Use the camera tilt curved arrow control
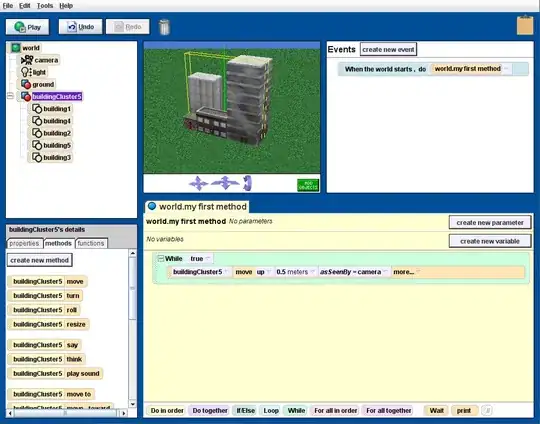Viewport: 540px width, 424px height. point(247,183)
